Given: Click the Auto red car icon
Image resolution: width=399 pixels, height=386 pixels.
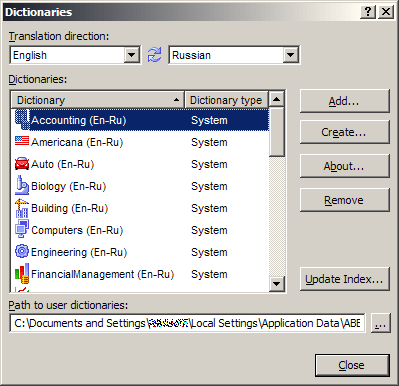Looking at the screenshot, I should coord(22,163).
